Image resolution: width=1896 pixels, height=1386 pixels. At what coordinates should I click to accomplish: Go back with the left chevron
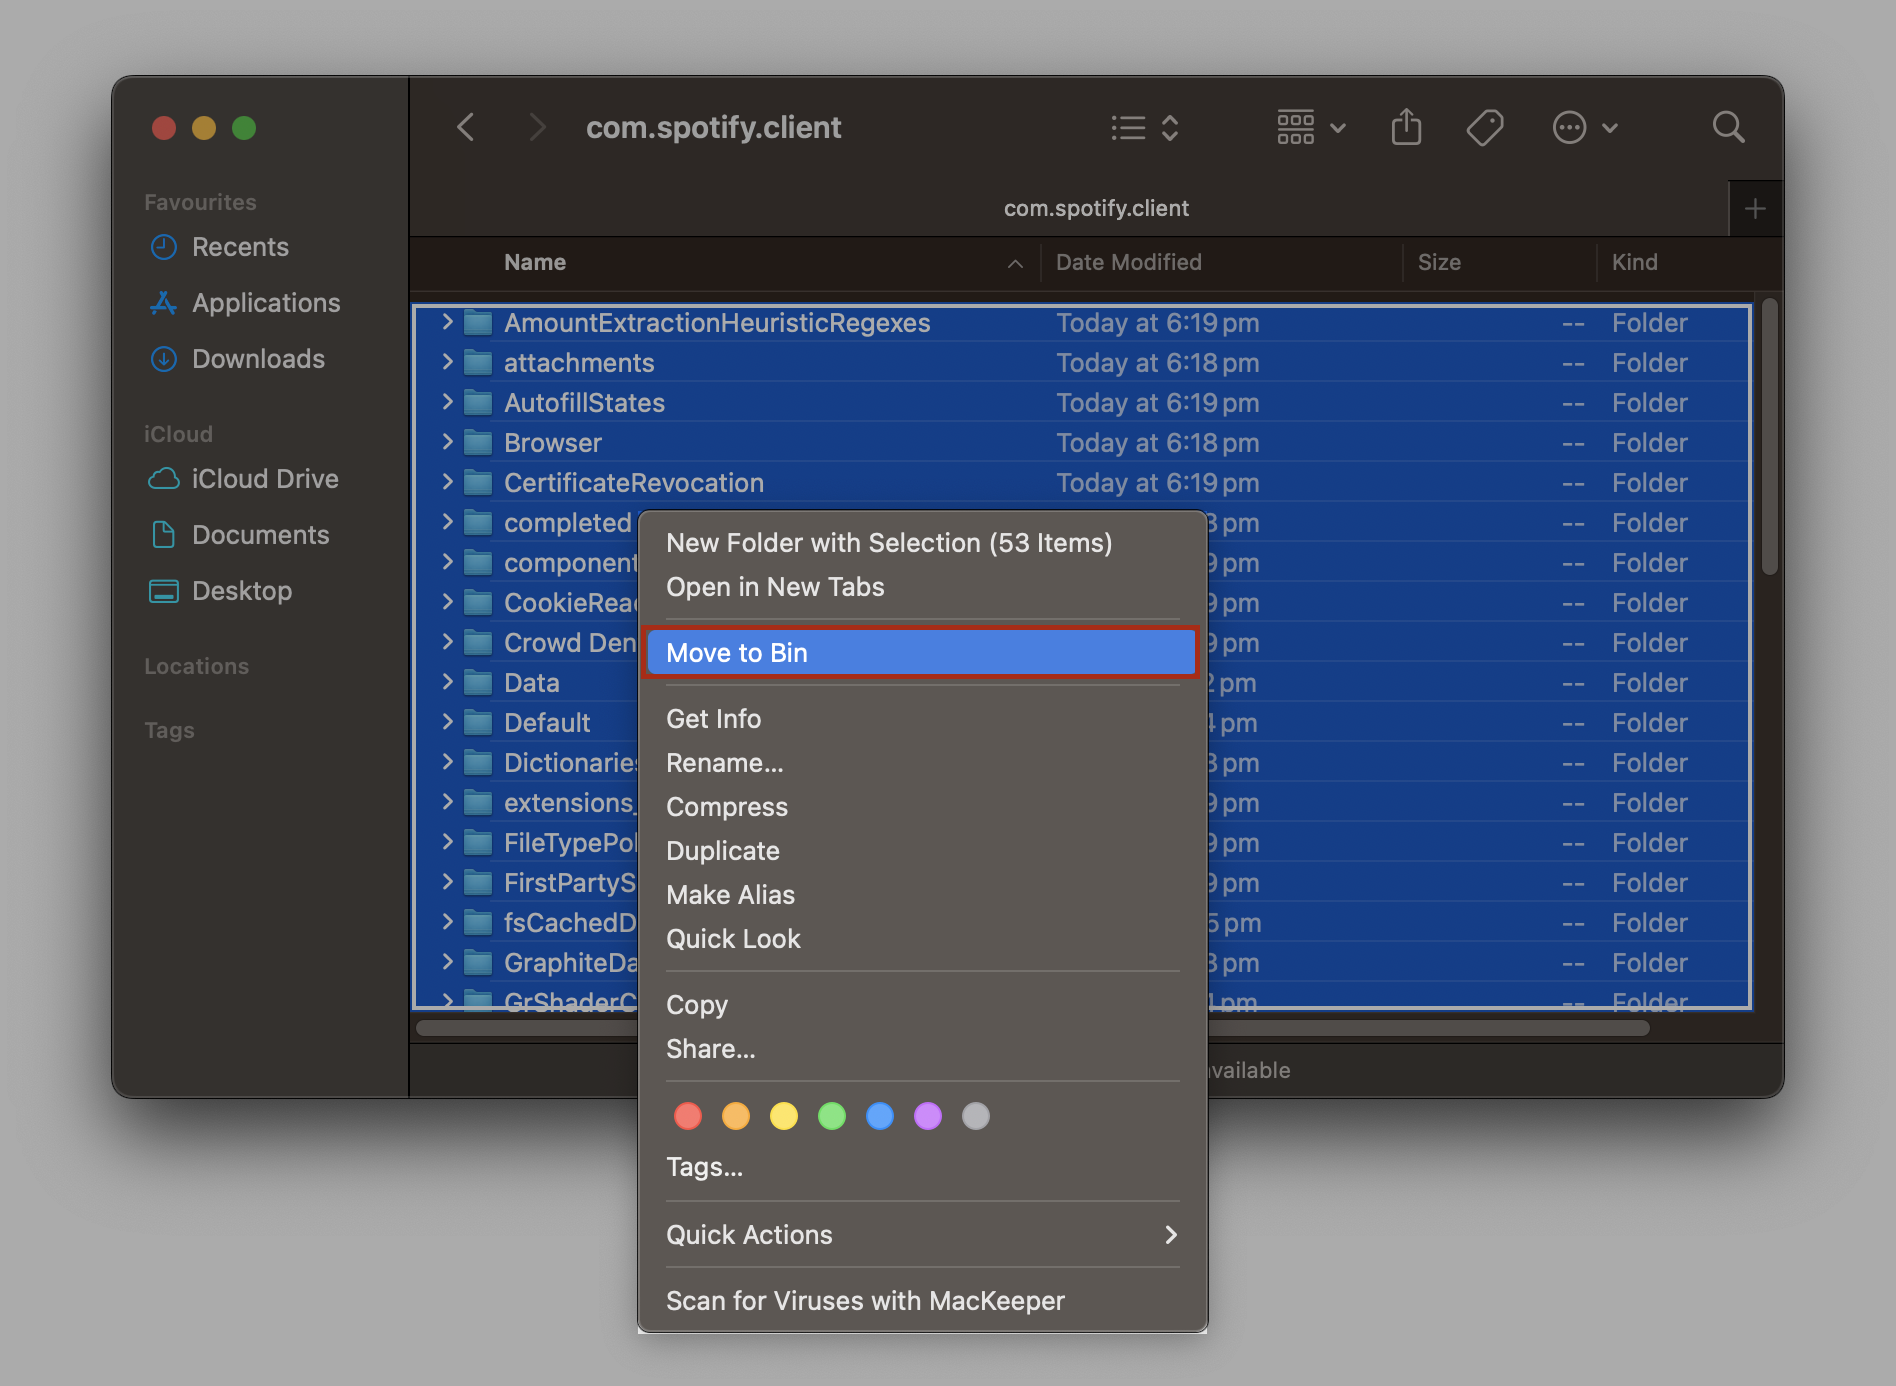(466, 128)
